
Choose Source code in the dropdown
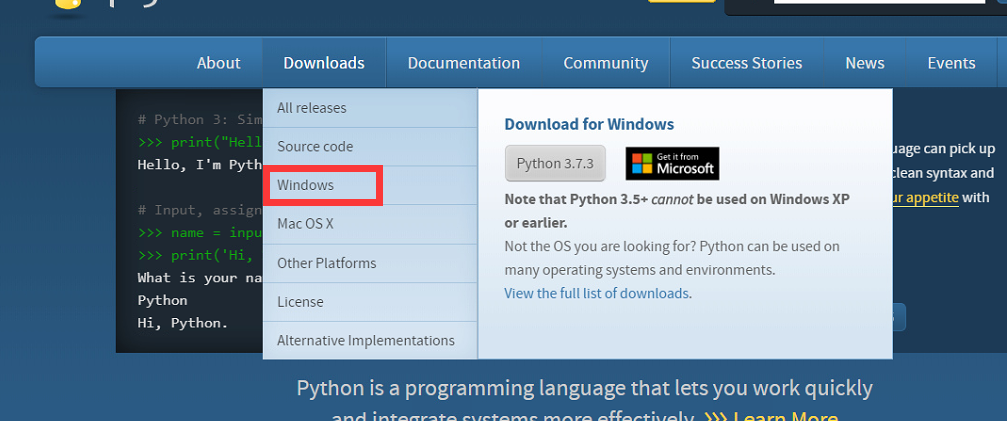[x=315, y=147]
